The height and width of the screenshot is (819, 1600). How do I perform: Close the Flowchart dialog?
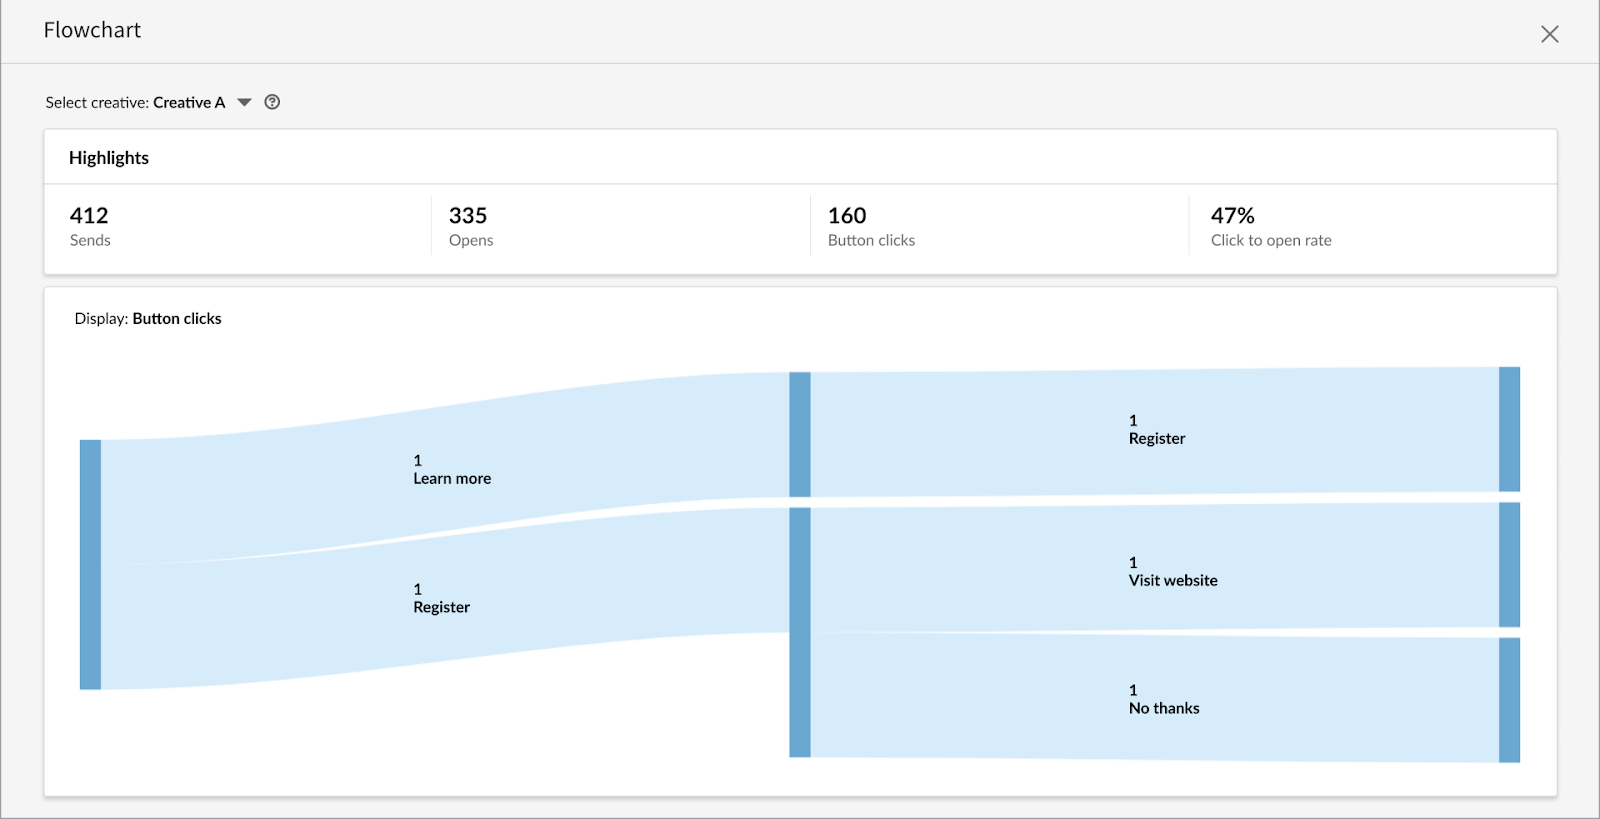tap(1549, 34)
